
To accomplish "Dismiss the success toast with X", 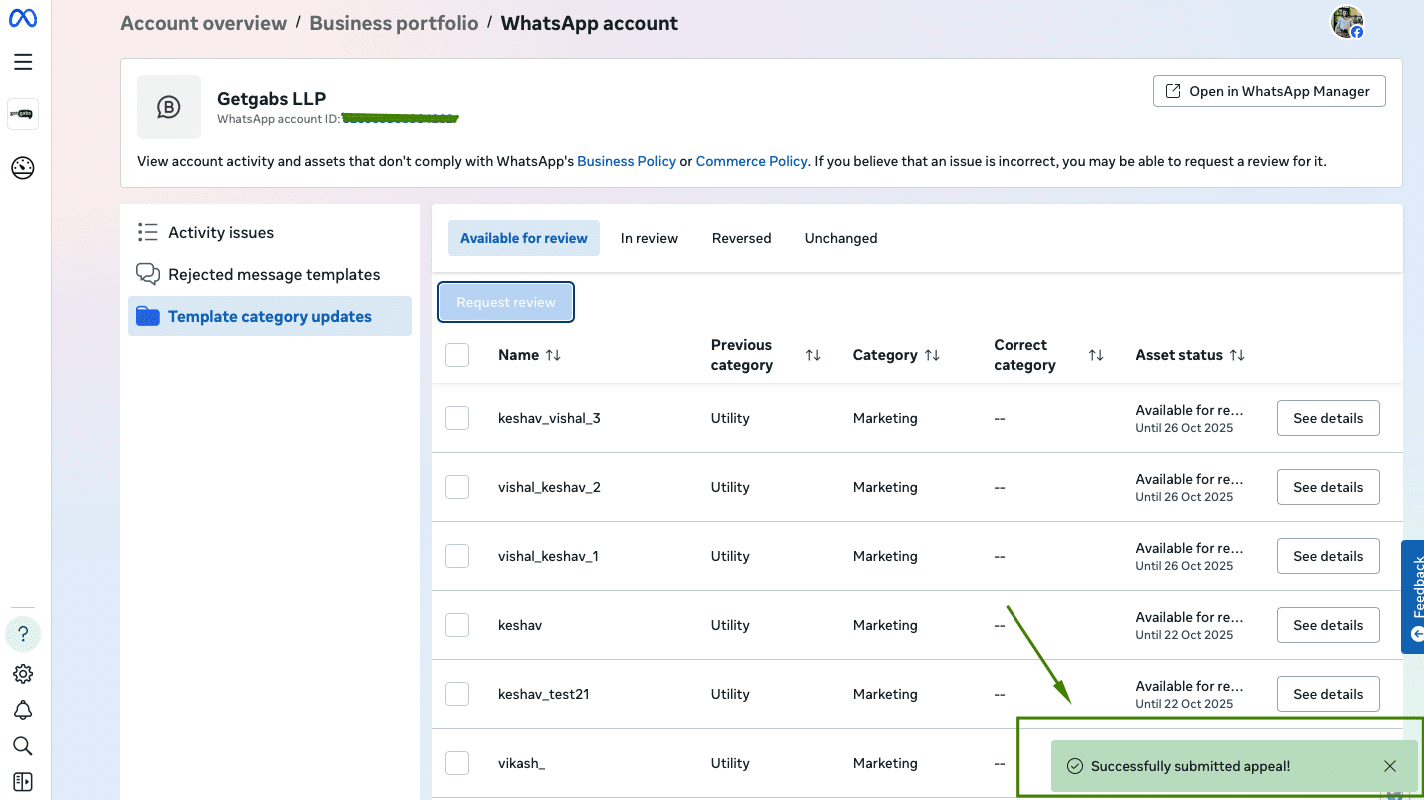I will (1390, 766).
